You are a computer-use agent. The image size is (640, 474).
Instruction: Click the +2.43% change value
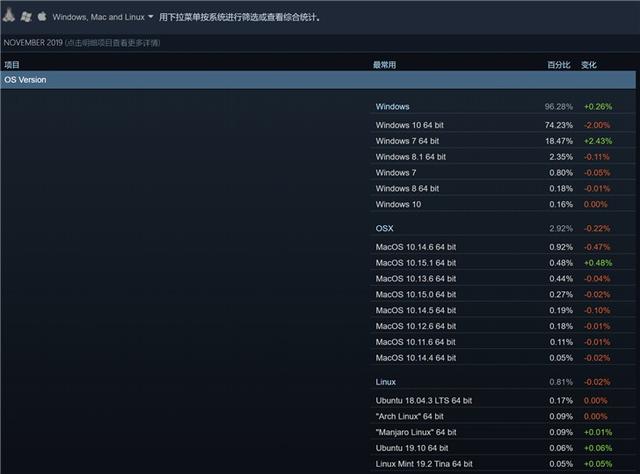[x=598, y=141]
